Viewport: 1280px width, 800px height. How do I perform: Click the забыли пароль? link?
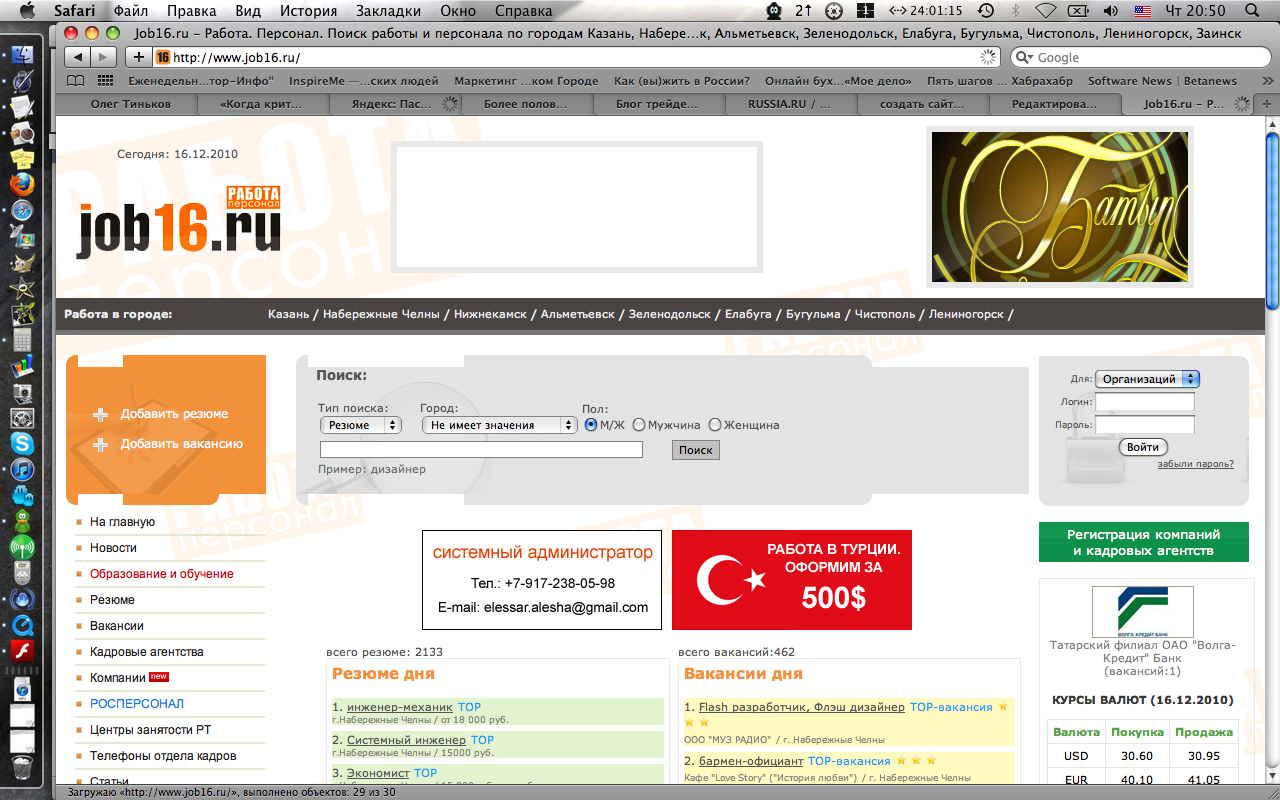[x=1195, y=464]
